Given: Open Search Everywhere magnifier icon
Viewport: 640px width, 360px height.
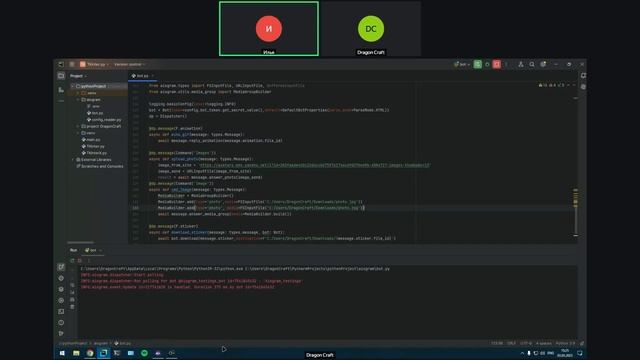Looking at the screenshot, I should point(532,64).
